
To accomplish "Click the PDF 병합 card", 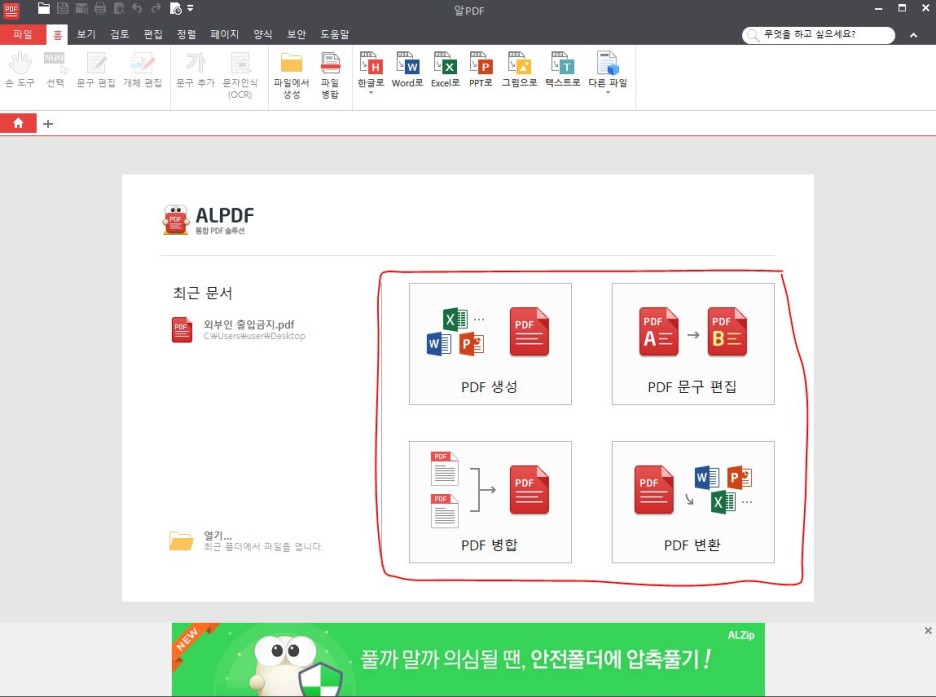I will 490,502.
